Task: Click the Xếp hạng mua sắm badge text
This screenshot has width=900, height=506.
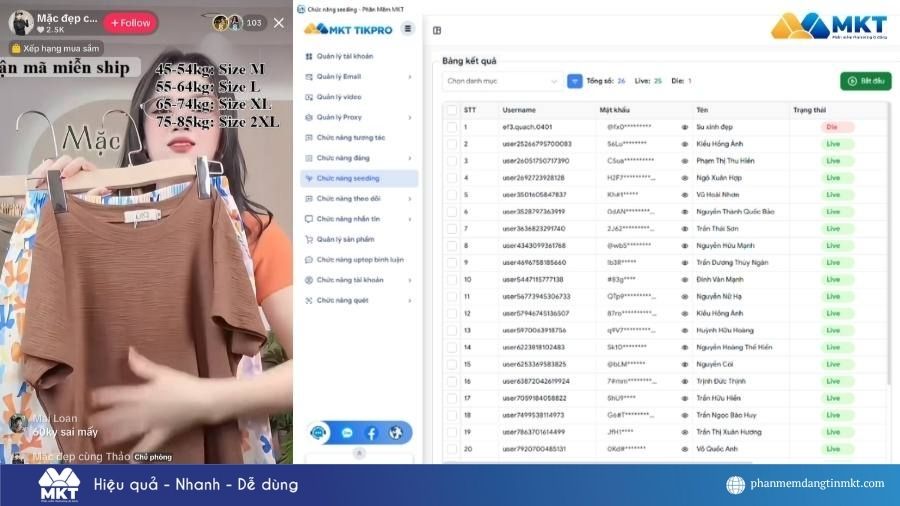Action: point(61,49)
